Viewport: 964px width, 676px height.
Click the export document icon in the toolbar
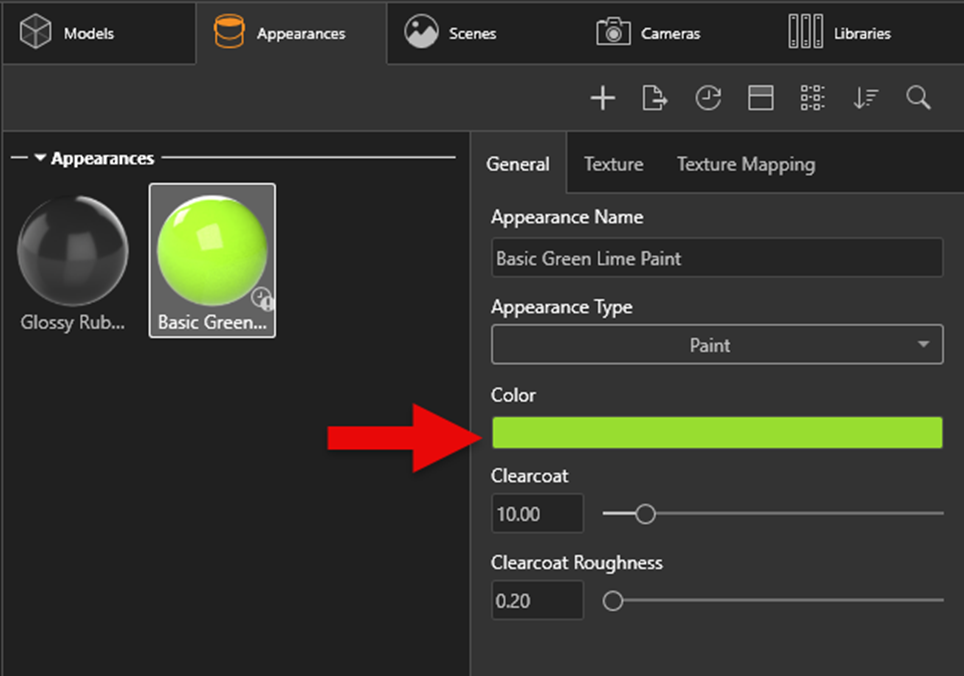(655, 98)
